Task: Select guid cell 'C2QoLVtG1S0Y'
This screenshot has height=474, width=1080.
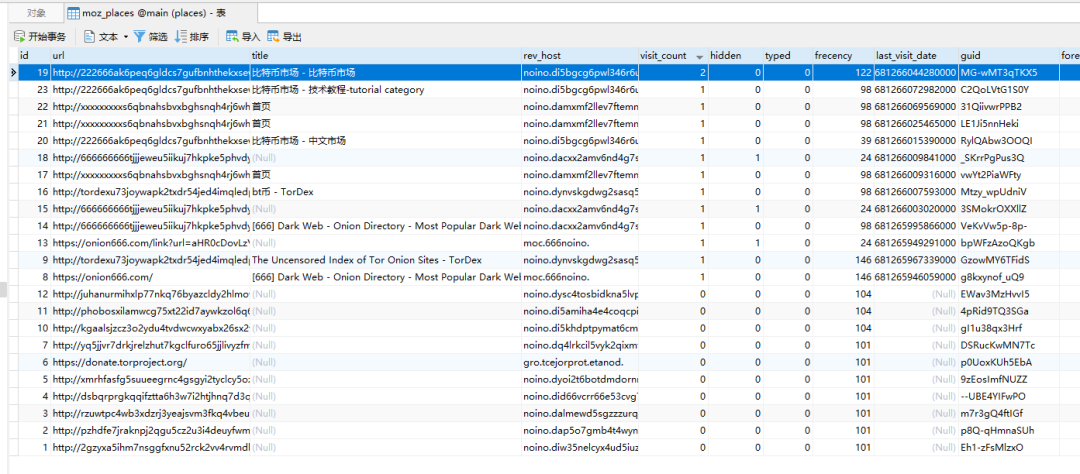Action: (x=1008, y=90)
